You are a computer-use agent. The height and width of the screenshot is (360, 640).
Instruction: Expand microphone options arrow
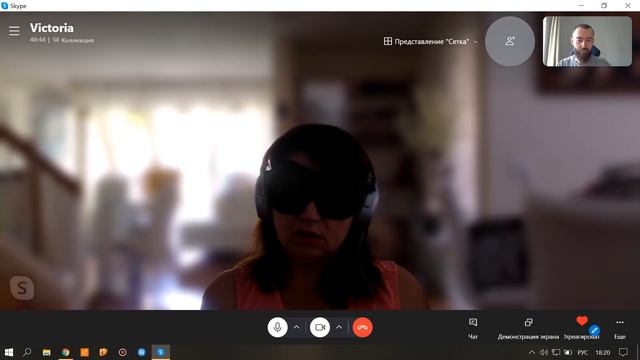click(x=297, y=327)
